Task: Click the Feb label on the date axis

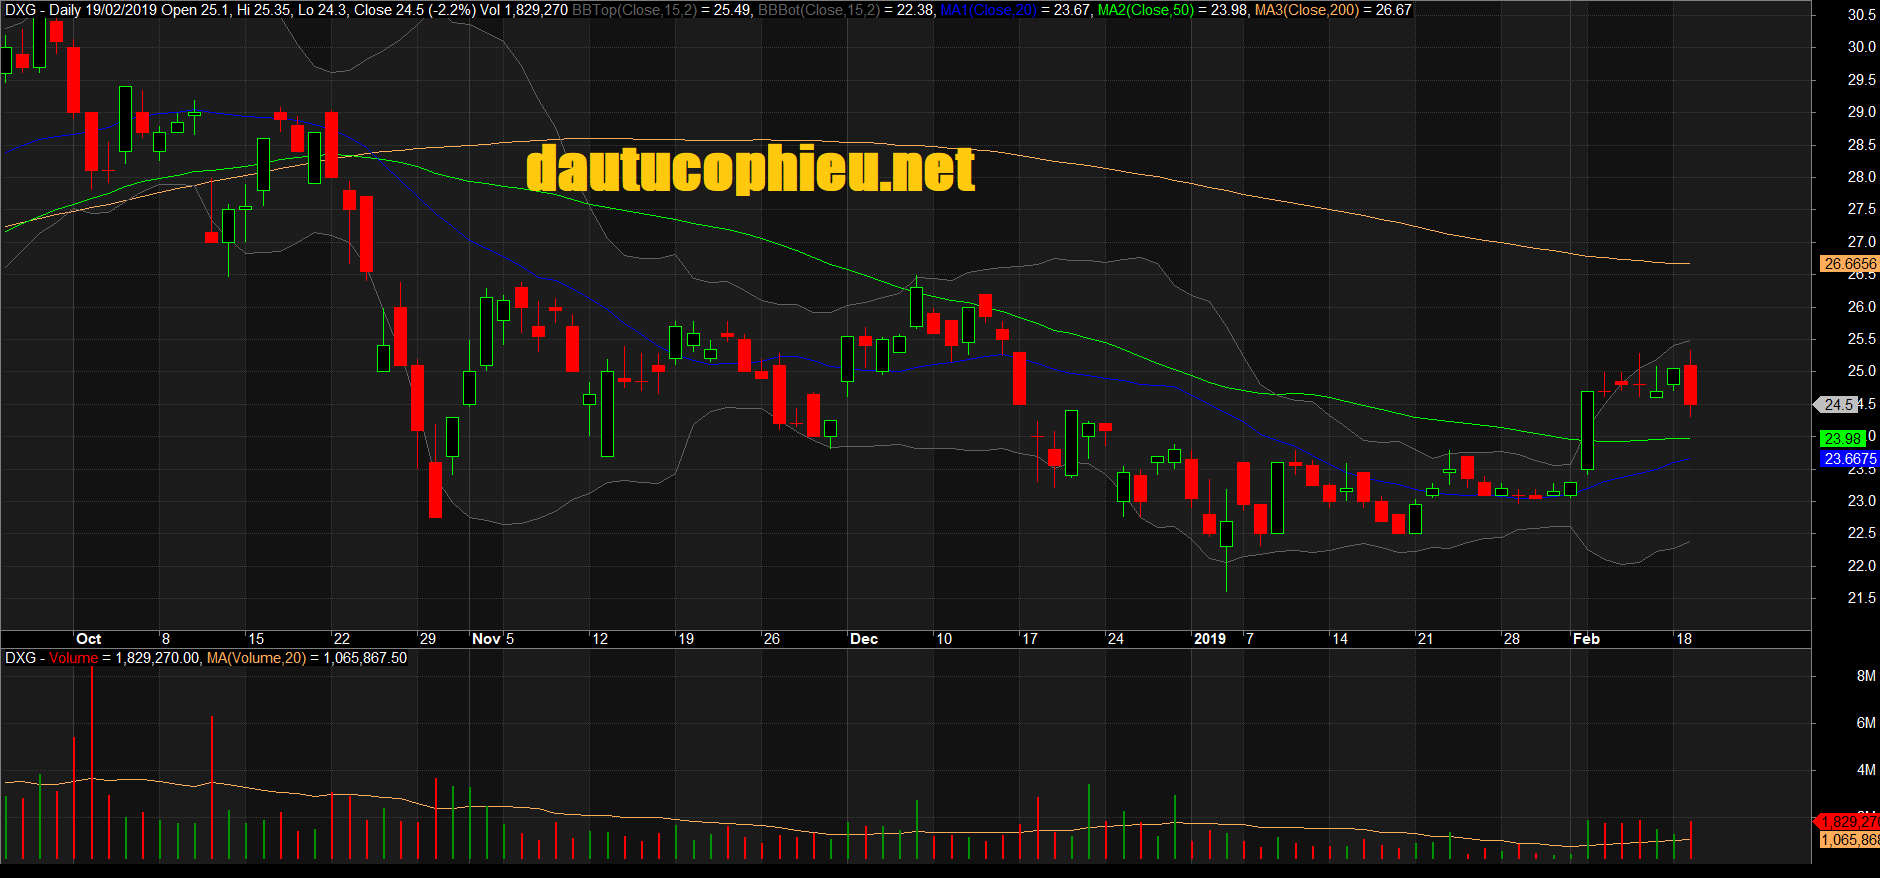Action: point(1586,639)
